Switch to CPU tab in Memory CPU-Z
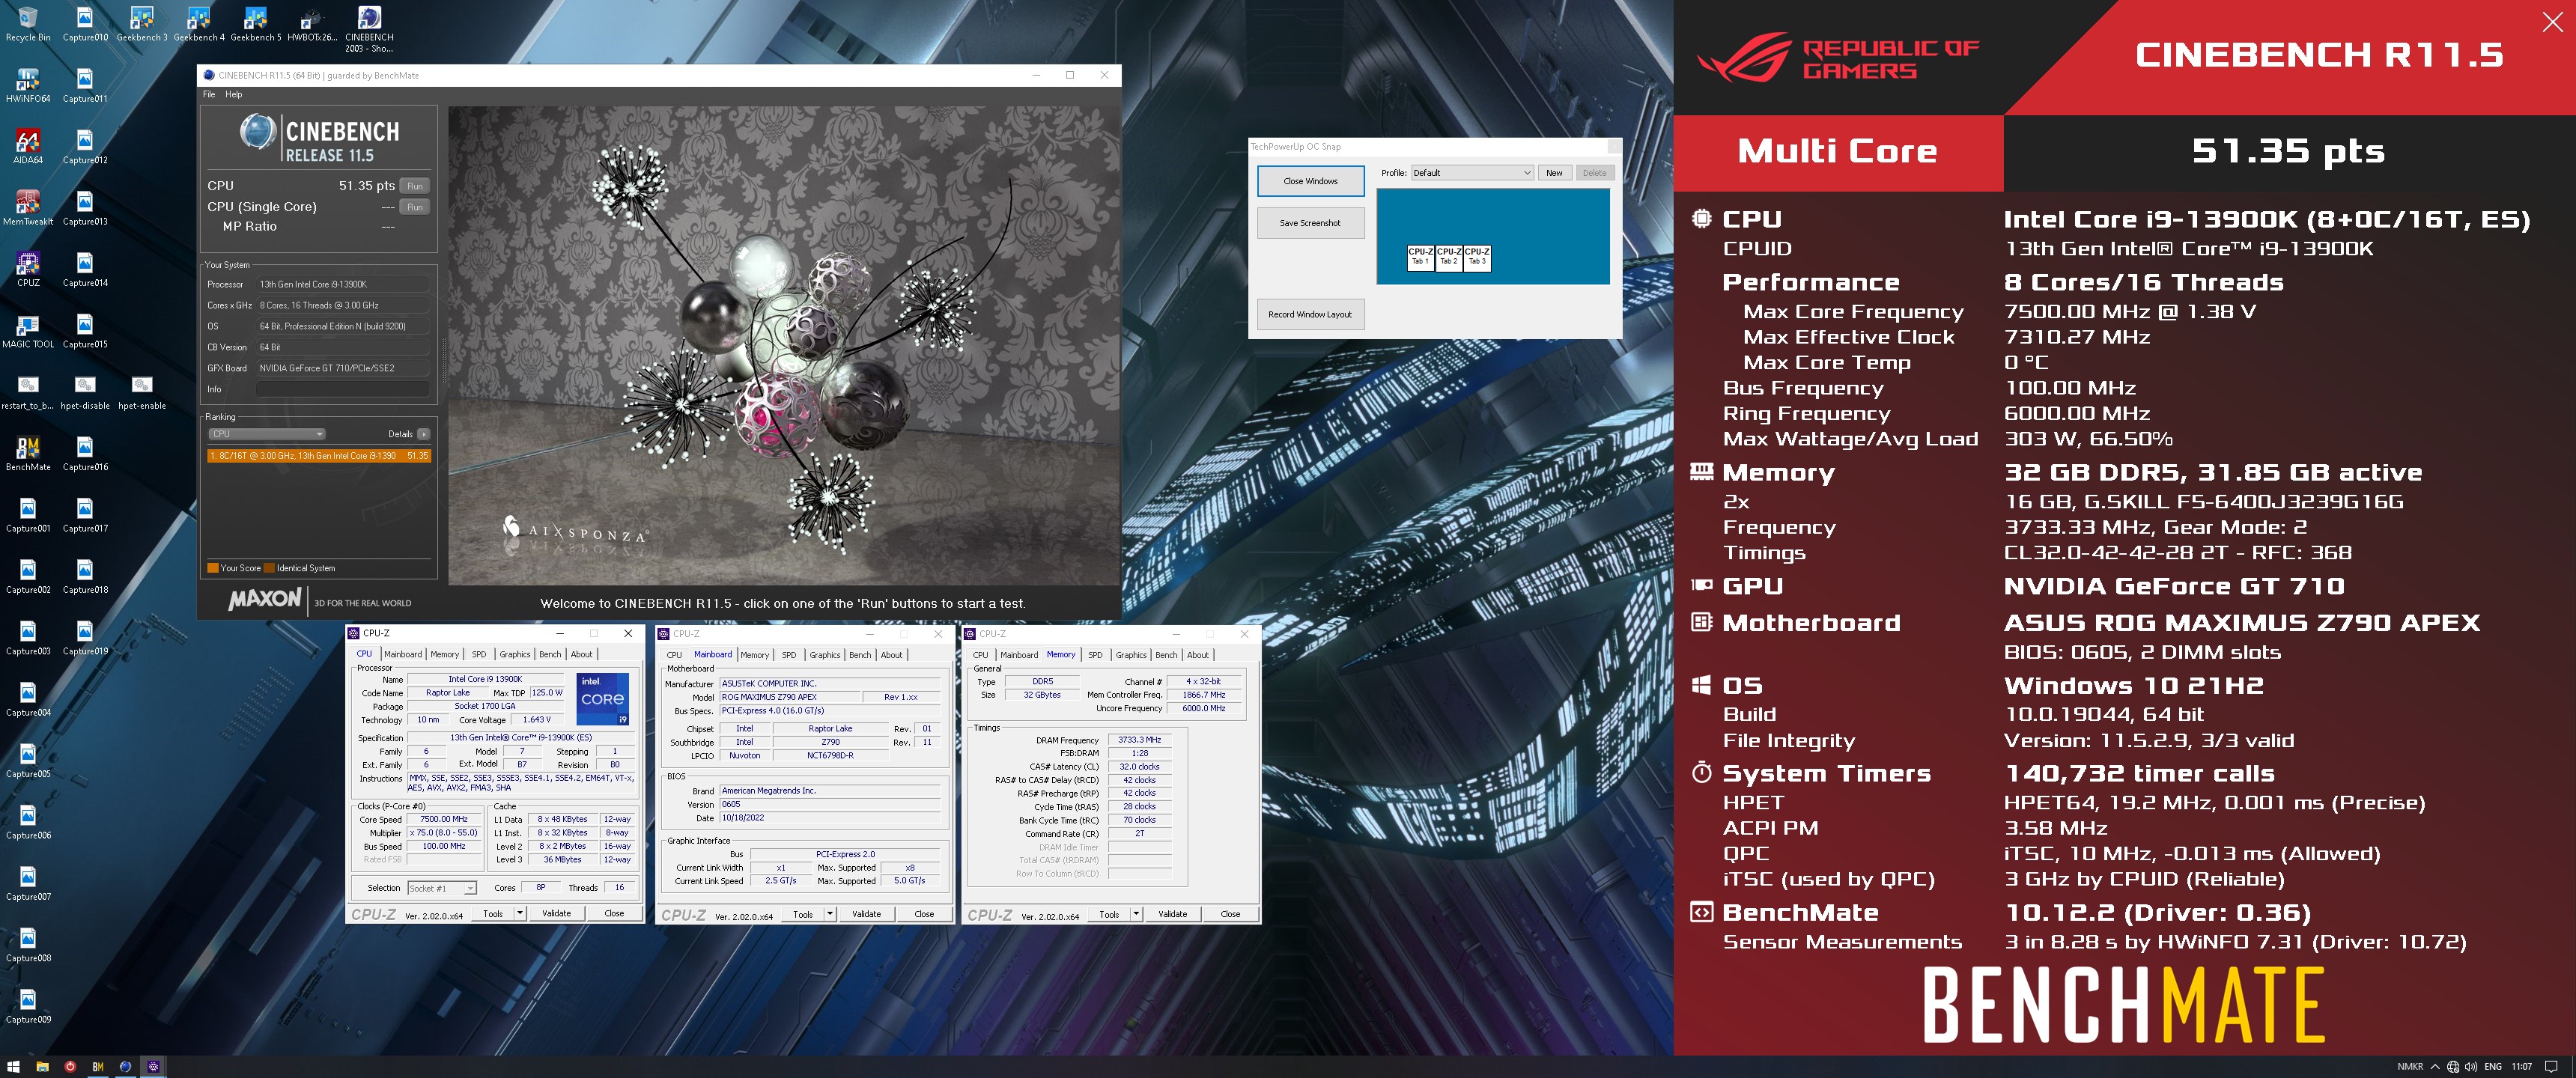Image resolution: width=2576 pixels, height=1078 pixels. (980, 655)
